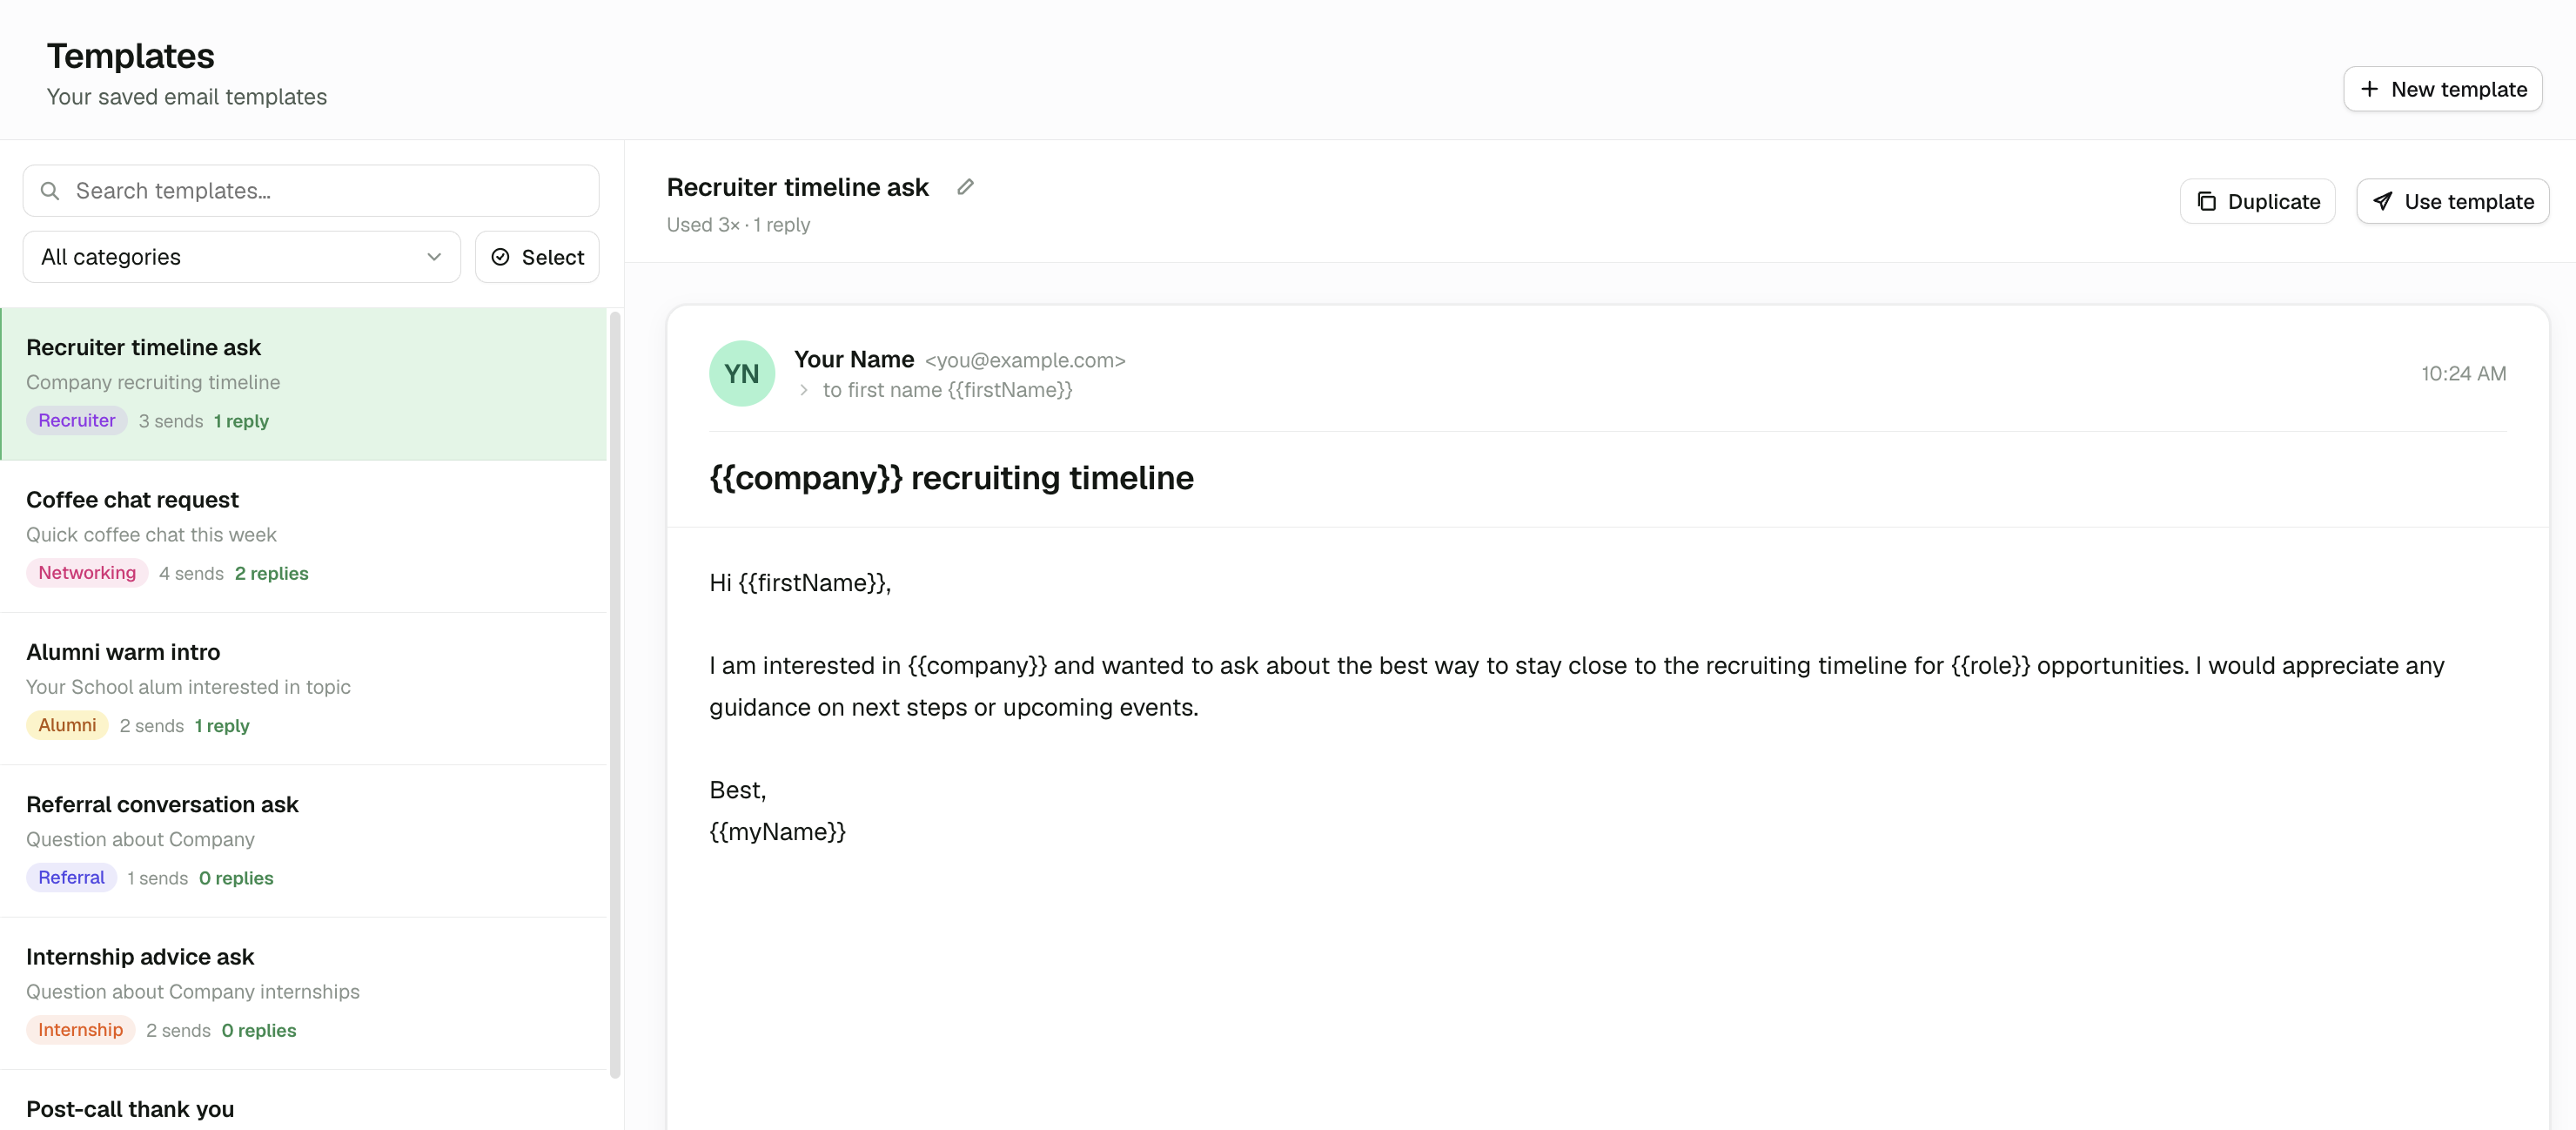Click the Select button
This screenshot has height=1130, width=2576.
[537, 257]
